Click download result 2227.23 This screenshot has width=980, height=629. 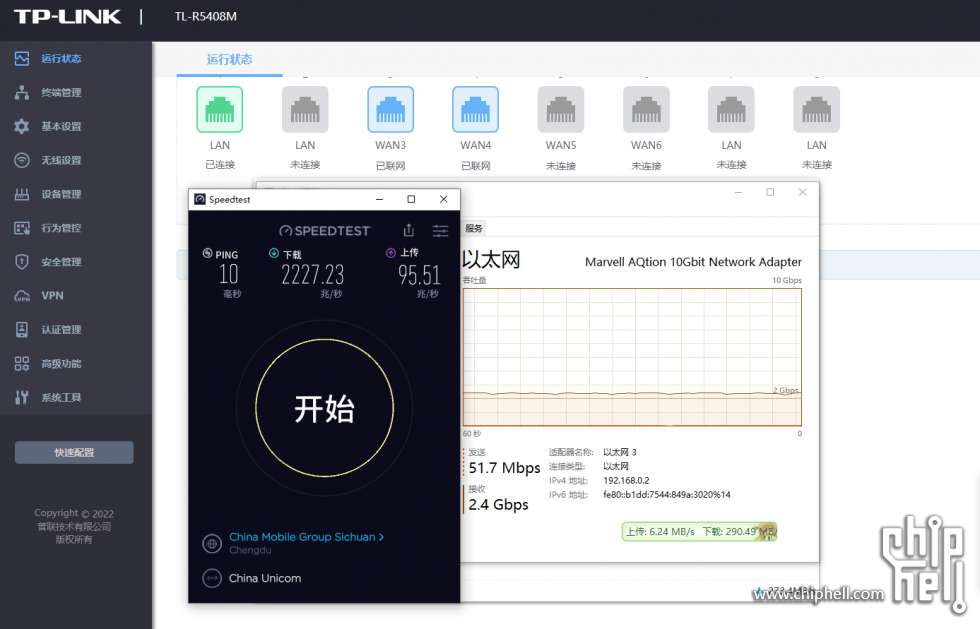point(312,275)
